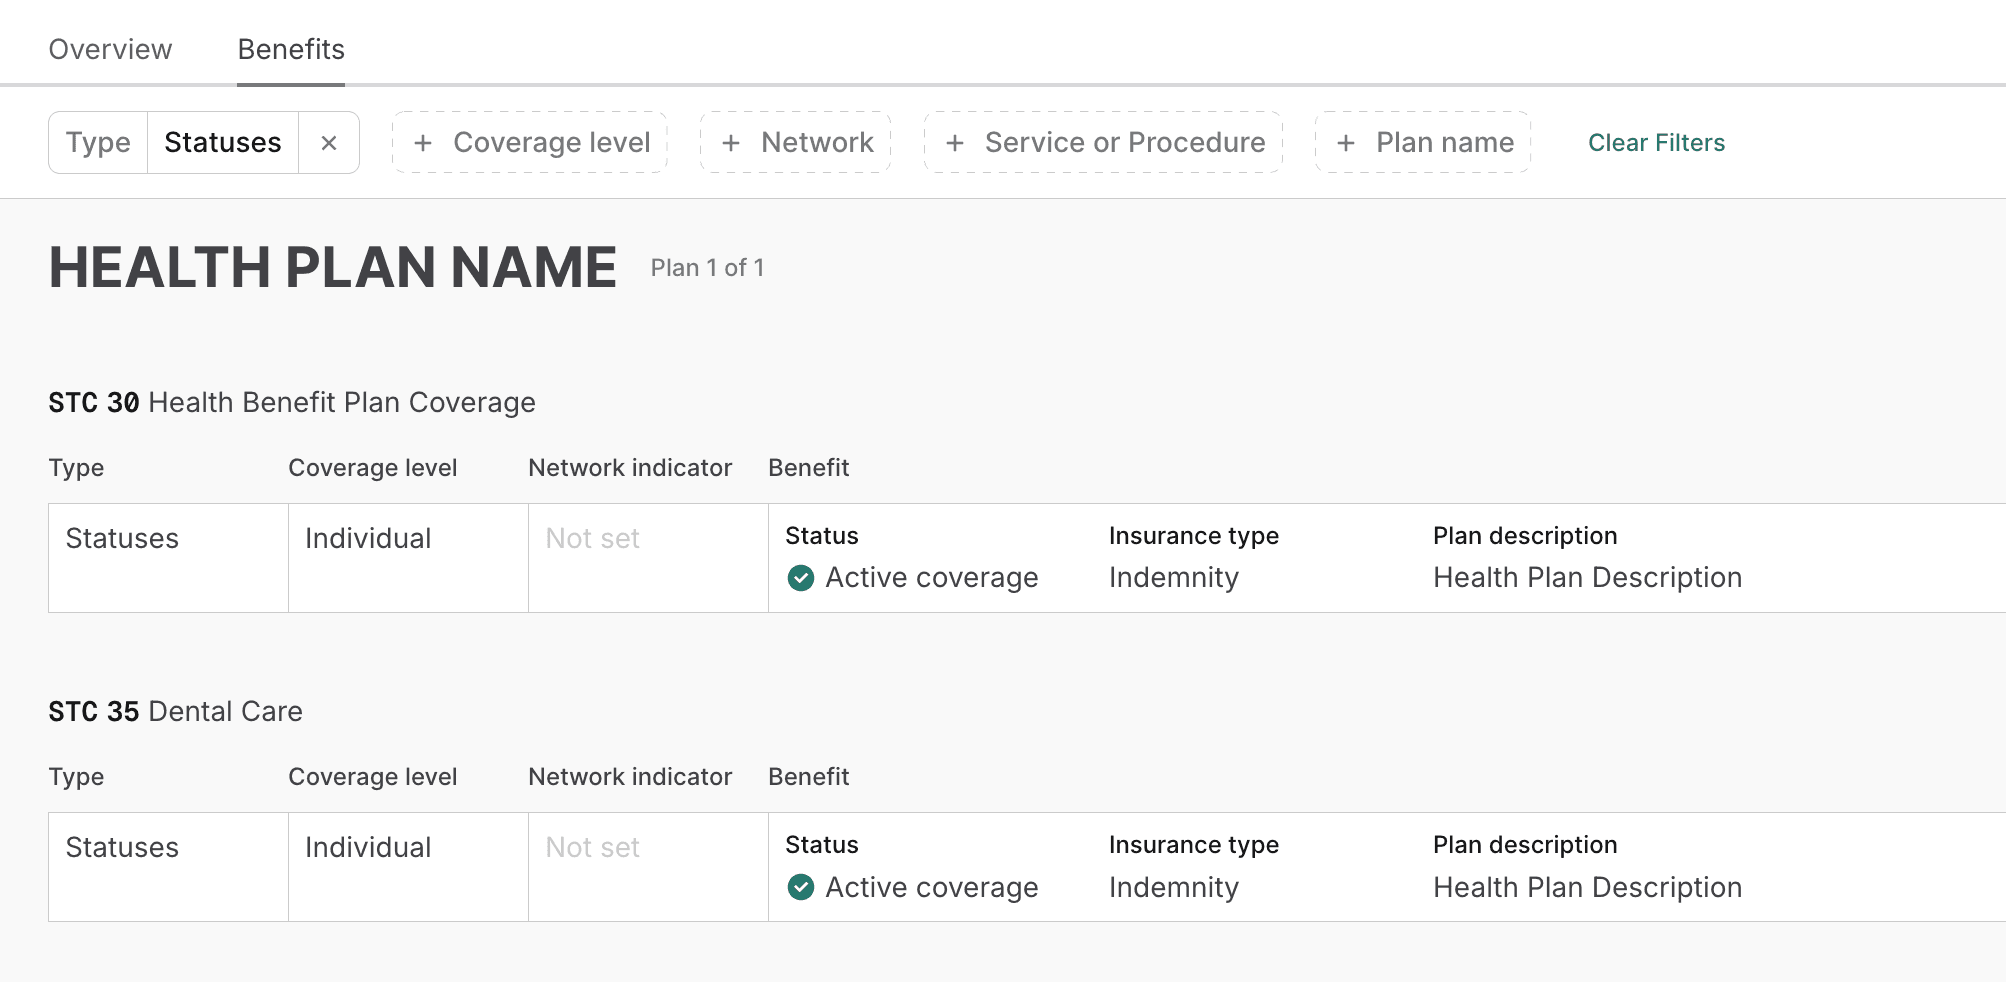Click plus icon on Plan name filter
2006x982 pixels.
click(1346, 143)
